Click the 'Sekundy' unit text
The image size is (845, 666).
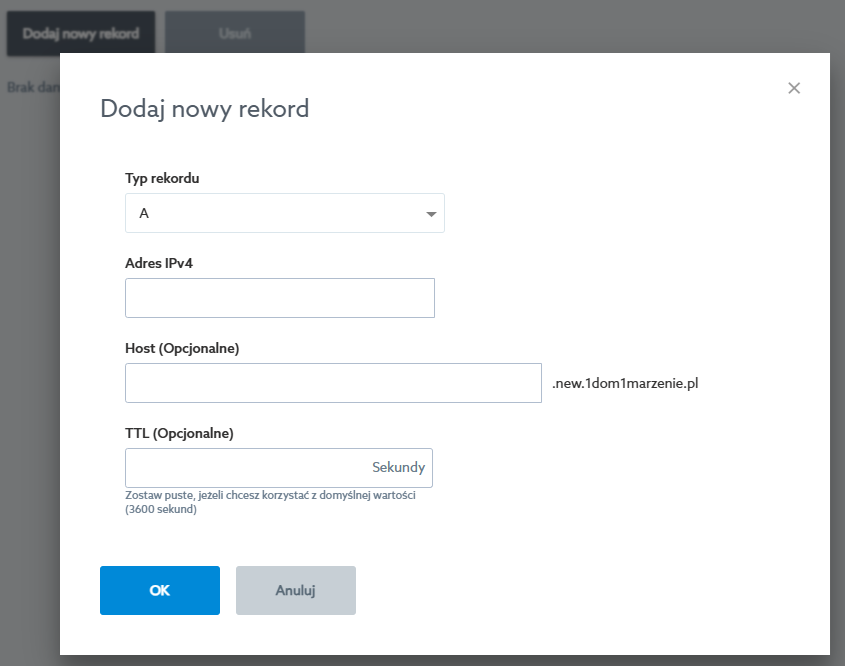coord(398,467)
